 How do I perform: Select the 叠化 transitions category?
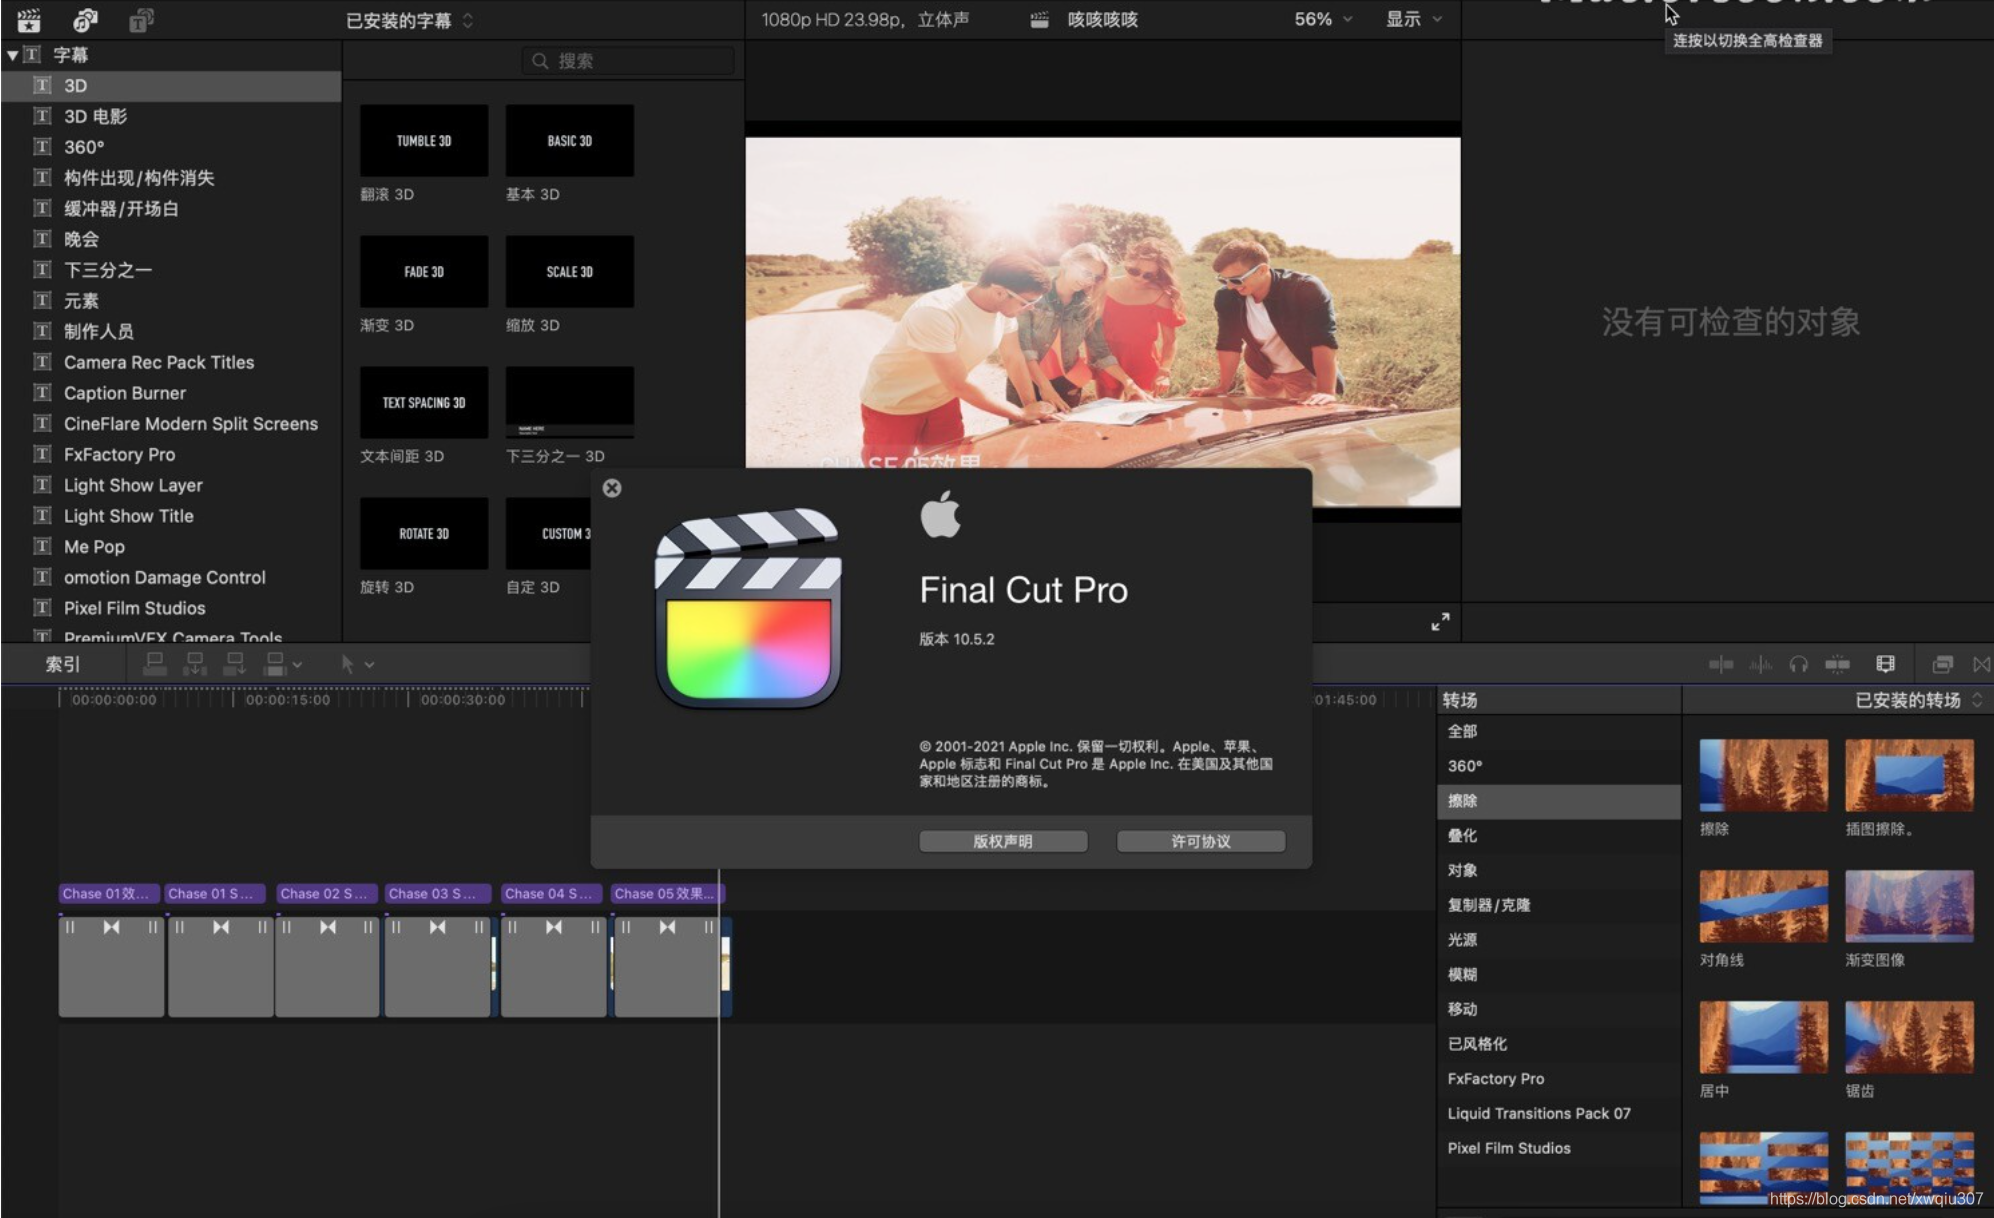[1559, 835]
